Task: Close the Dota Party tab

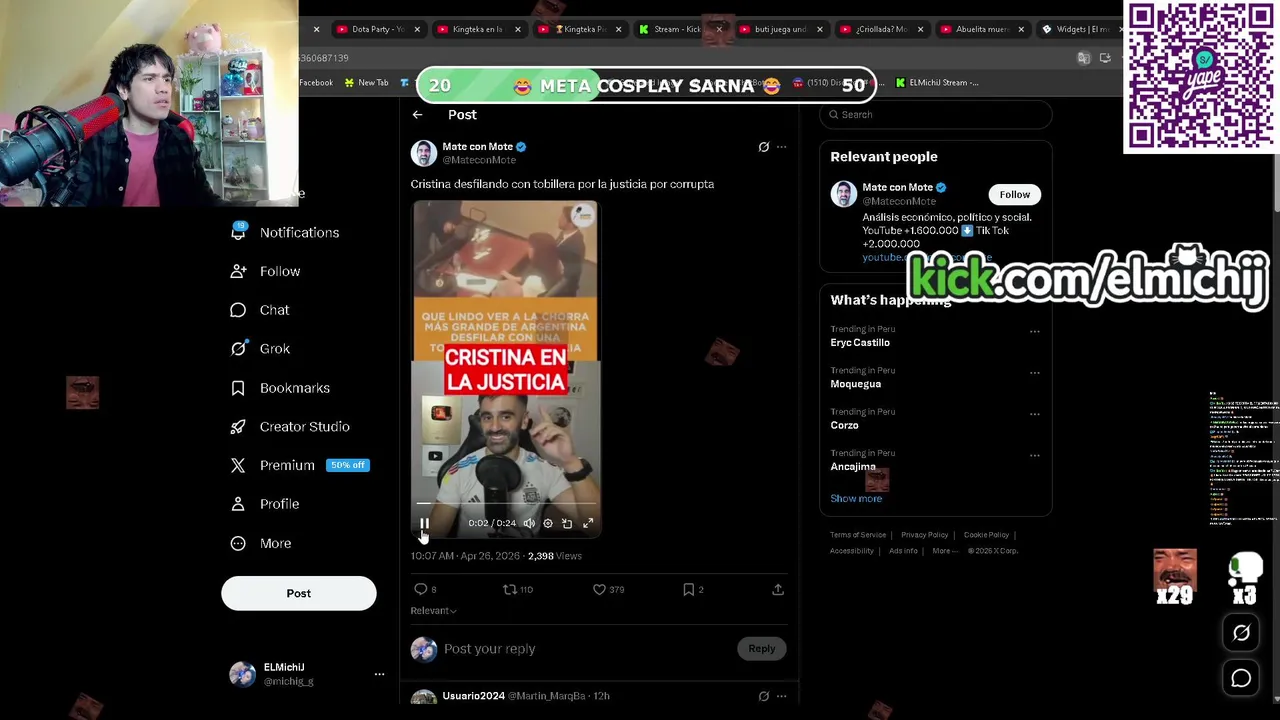Action: (417, 29)
